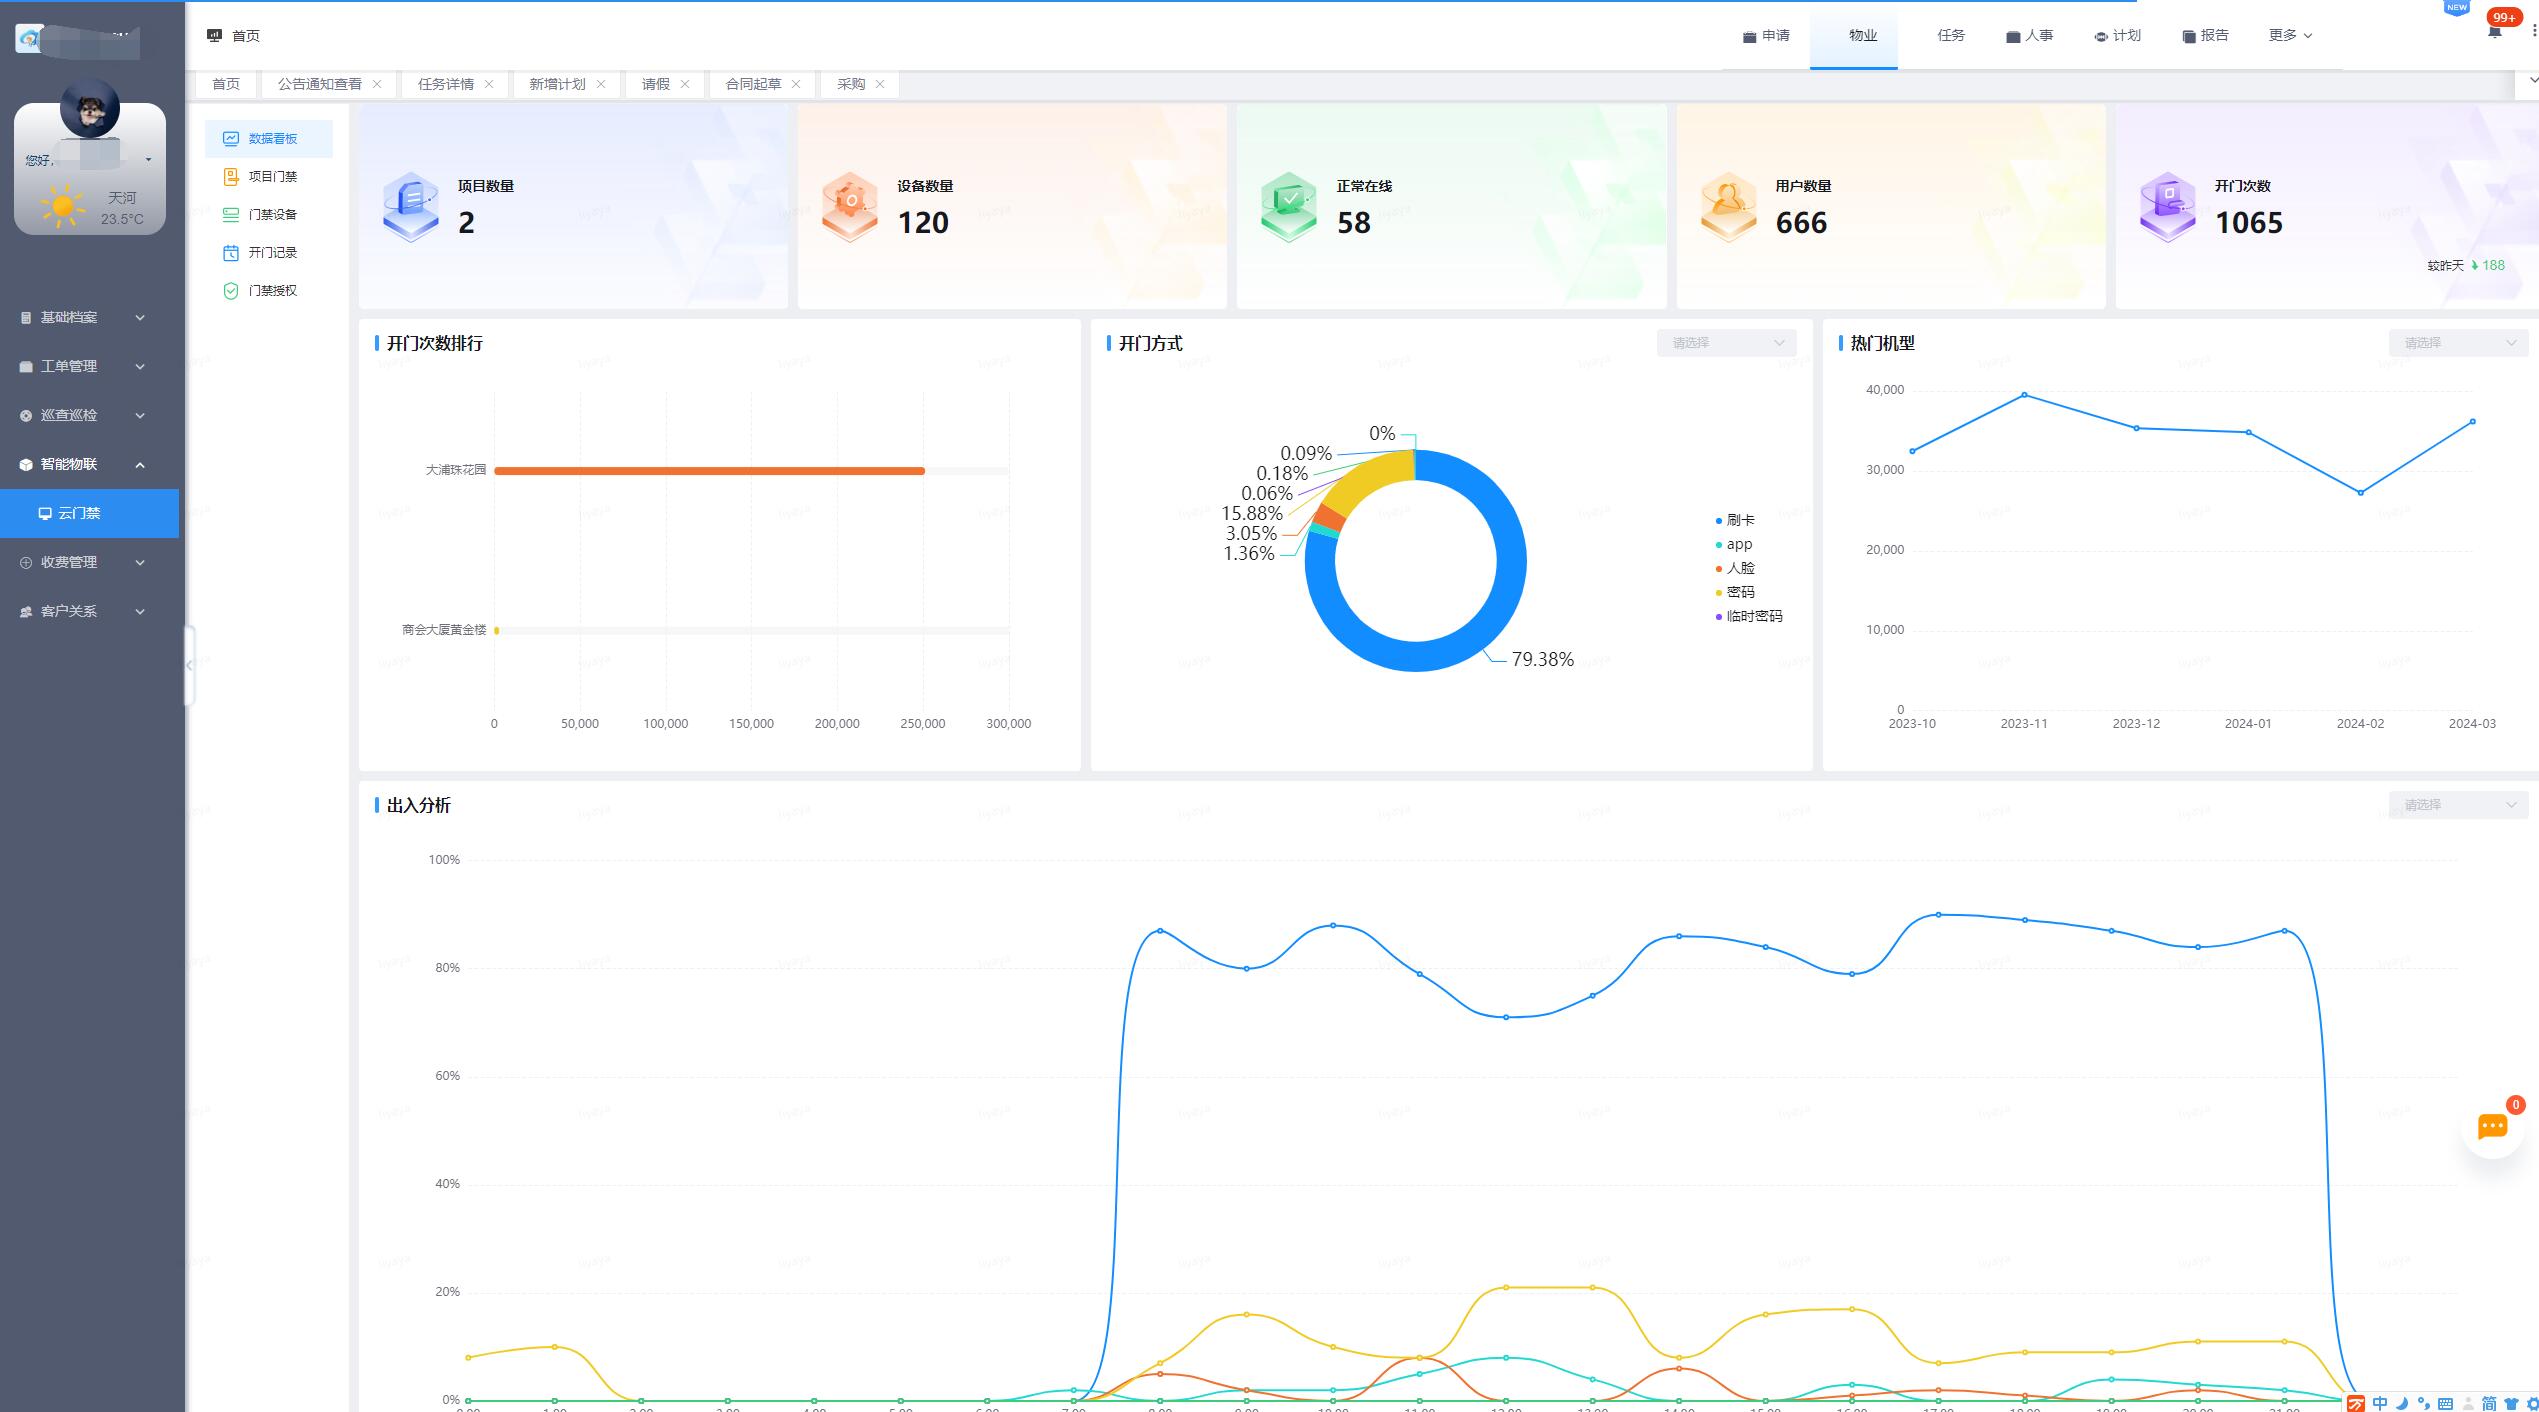2539x1412 pixels.
Task: Close the 任务详情 tab
Action: [x=489, y=84]
